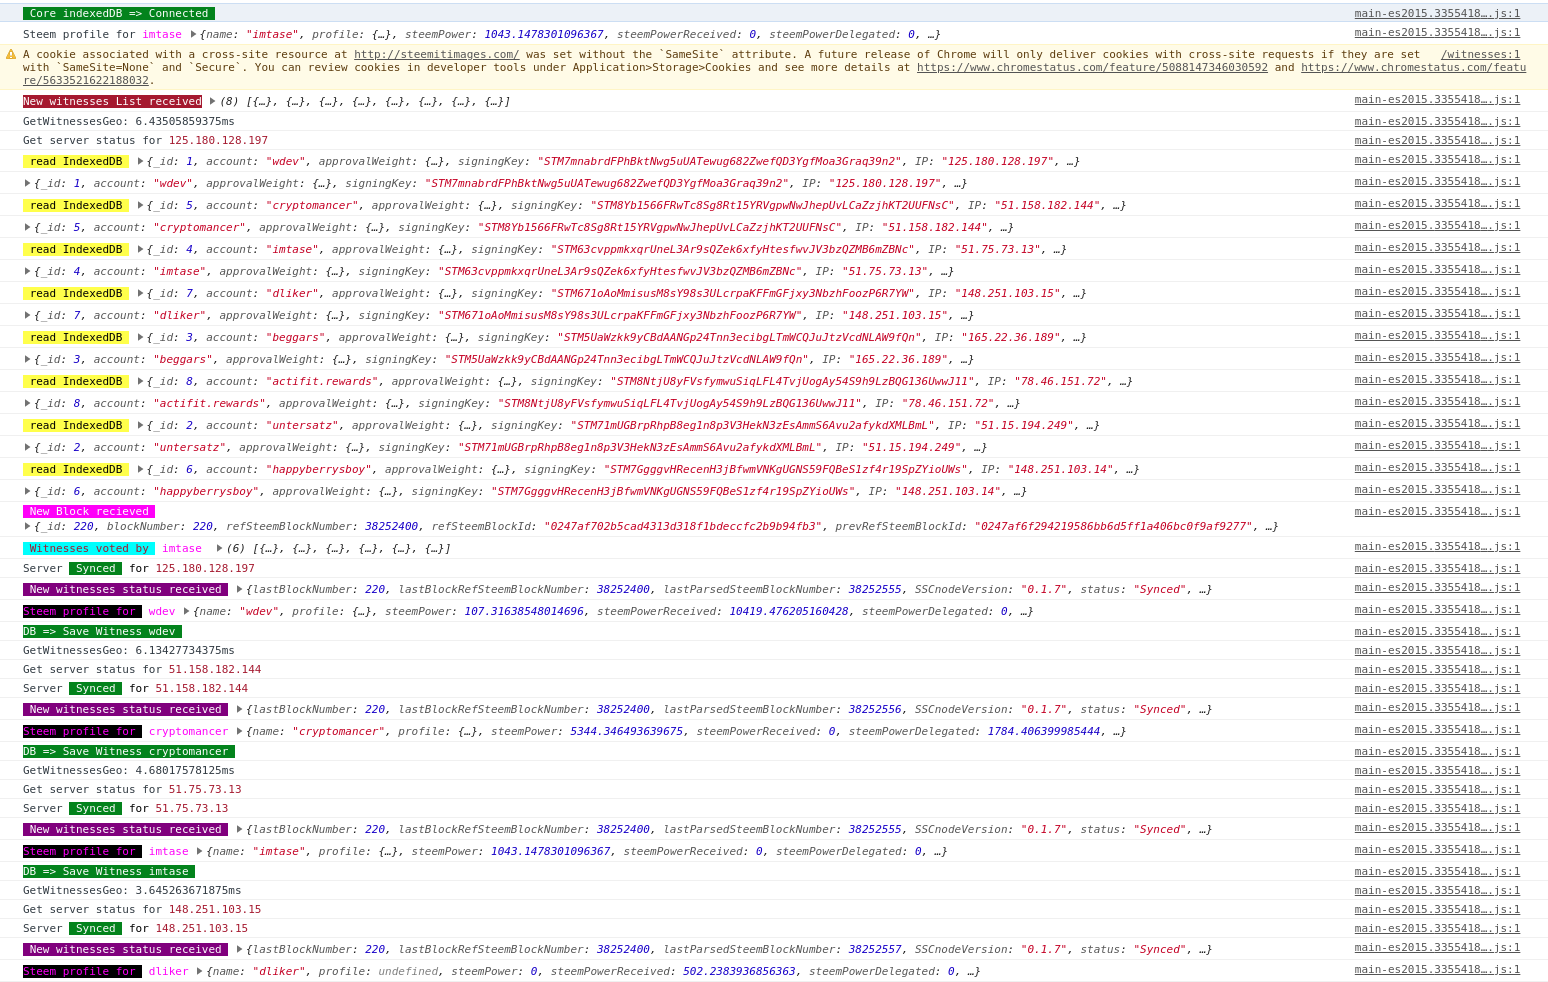
Task: Expand the cryptomancer witness object
Action: click(x=27, y=227)
